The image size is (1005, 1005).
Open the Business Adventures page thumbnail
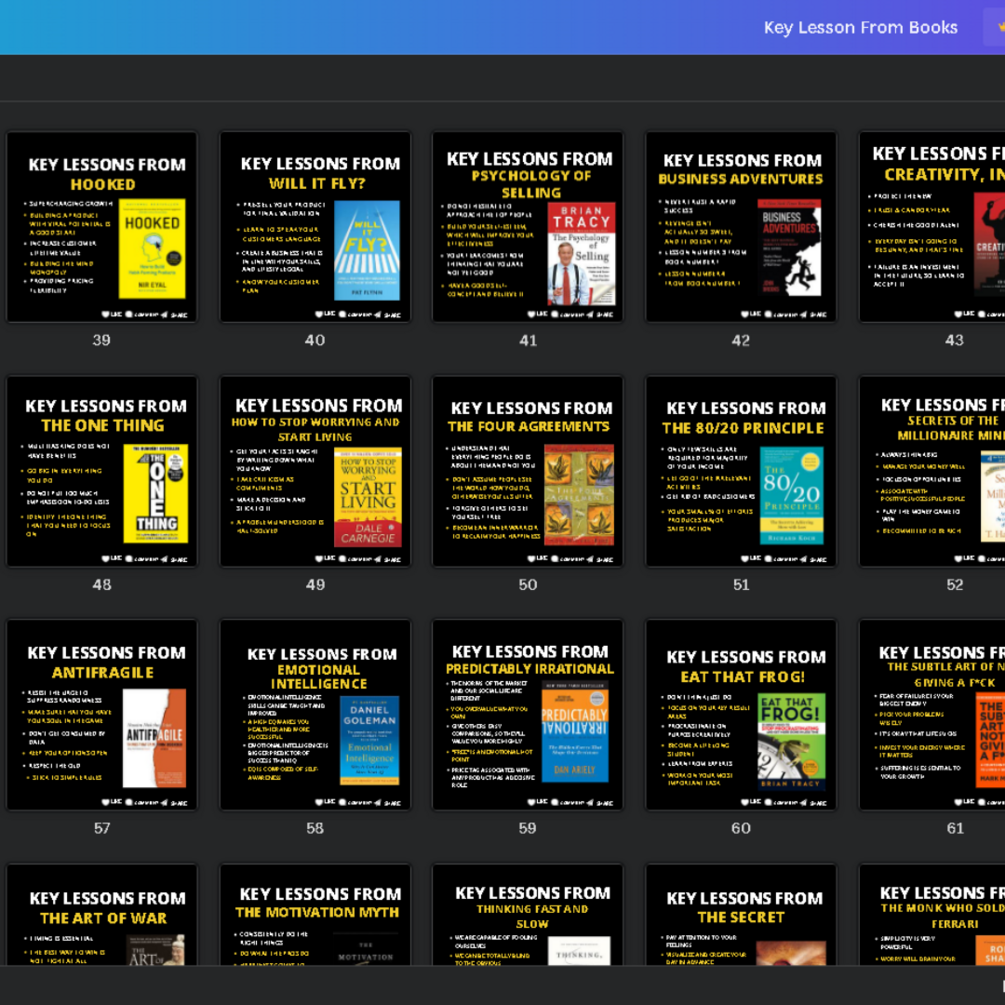pyautogui.click(x=741, y=227)
